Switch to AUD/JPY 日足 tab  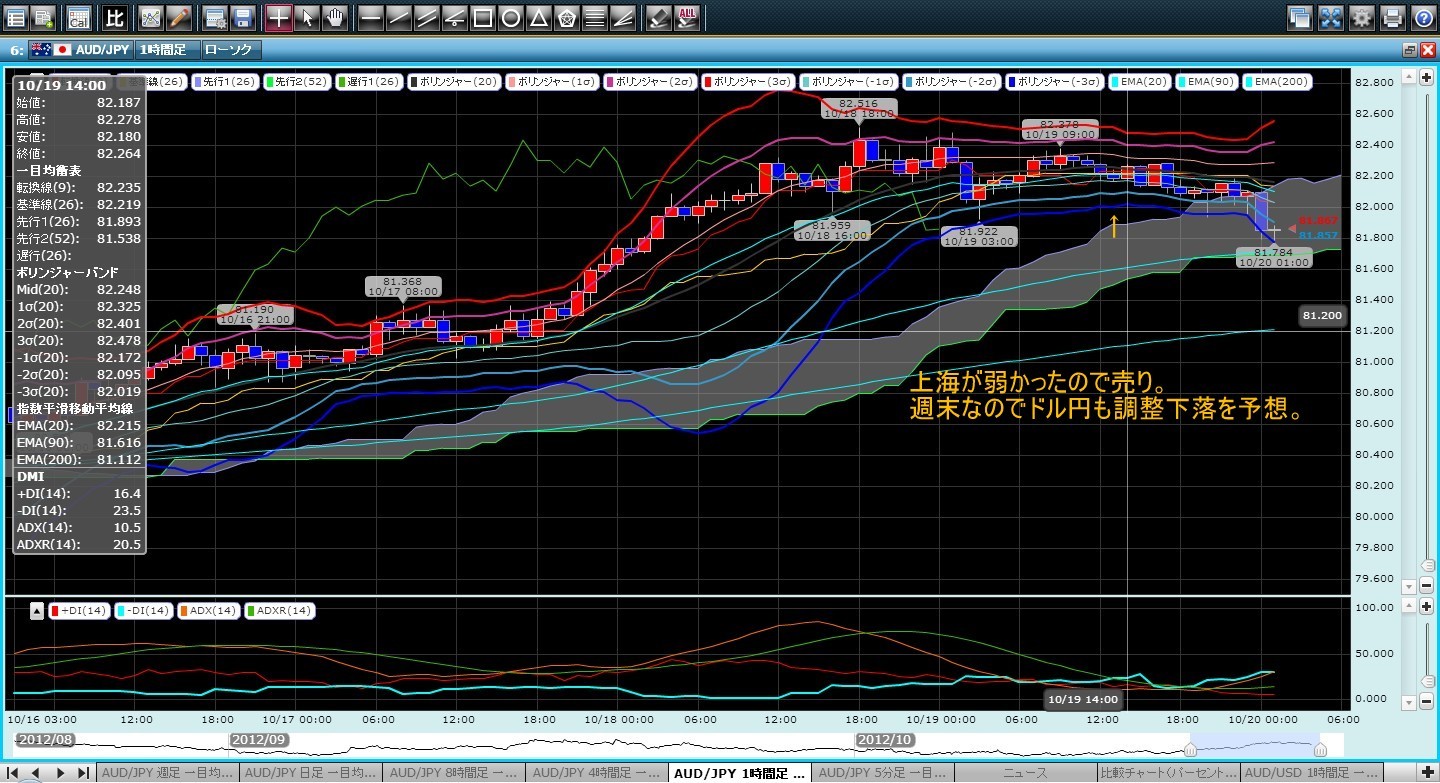[x=311, y=773]
